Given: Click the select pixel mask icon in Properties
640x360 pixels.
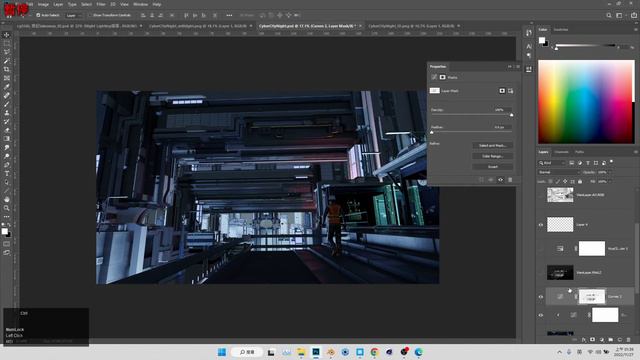Looking at the screenshot, I should tap(502, 91).
